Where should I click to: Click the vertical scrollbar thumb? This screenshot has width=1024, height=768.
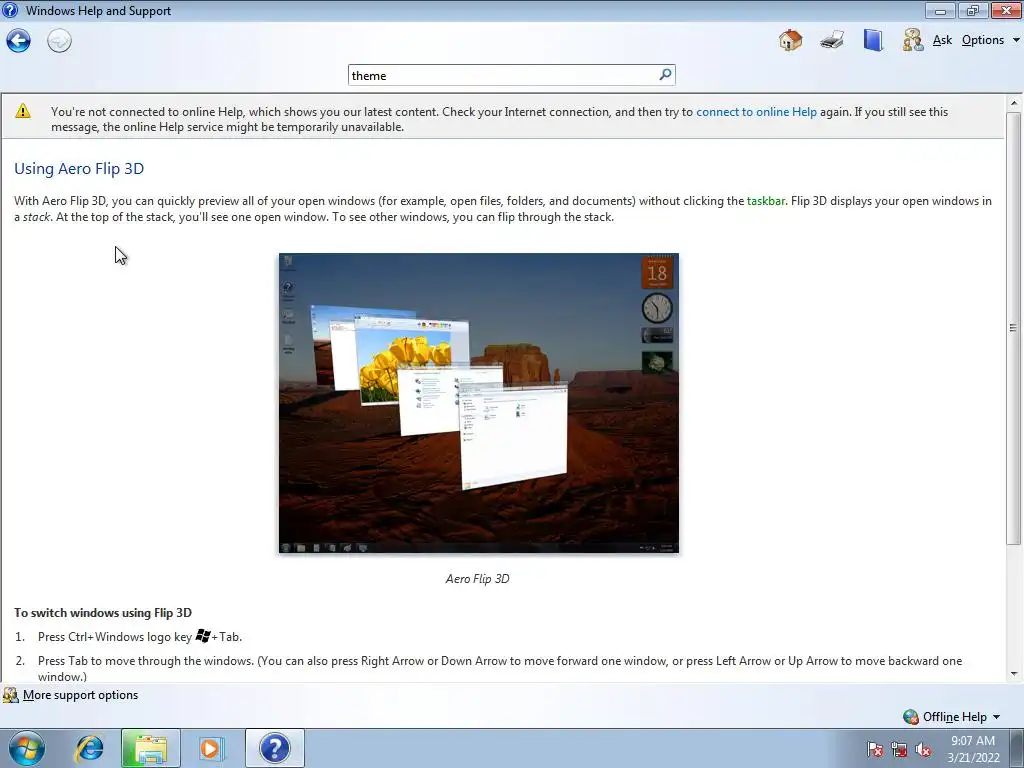pos(1014,328)
